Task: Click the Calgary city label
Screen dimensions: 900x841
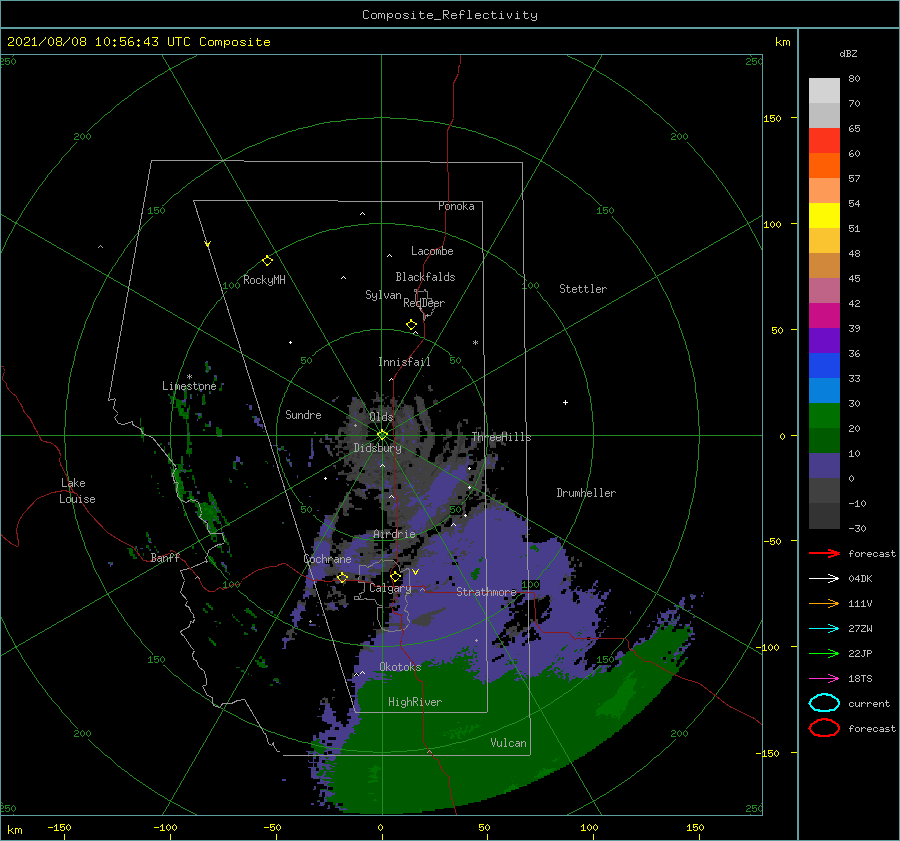Action: [x=390, y=588]
